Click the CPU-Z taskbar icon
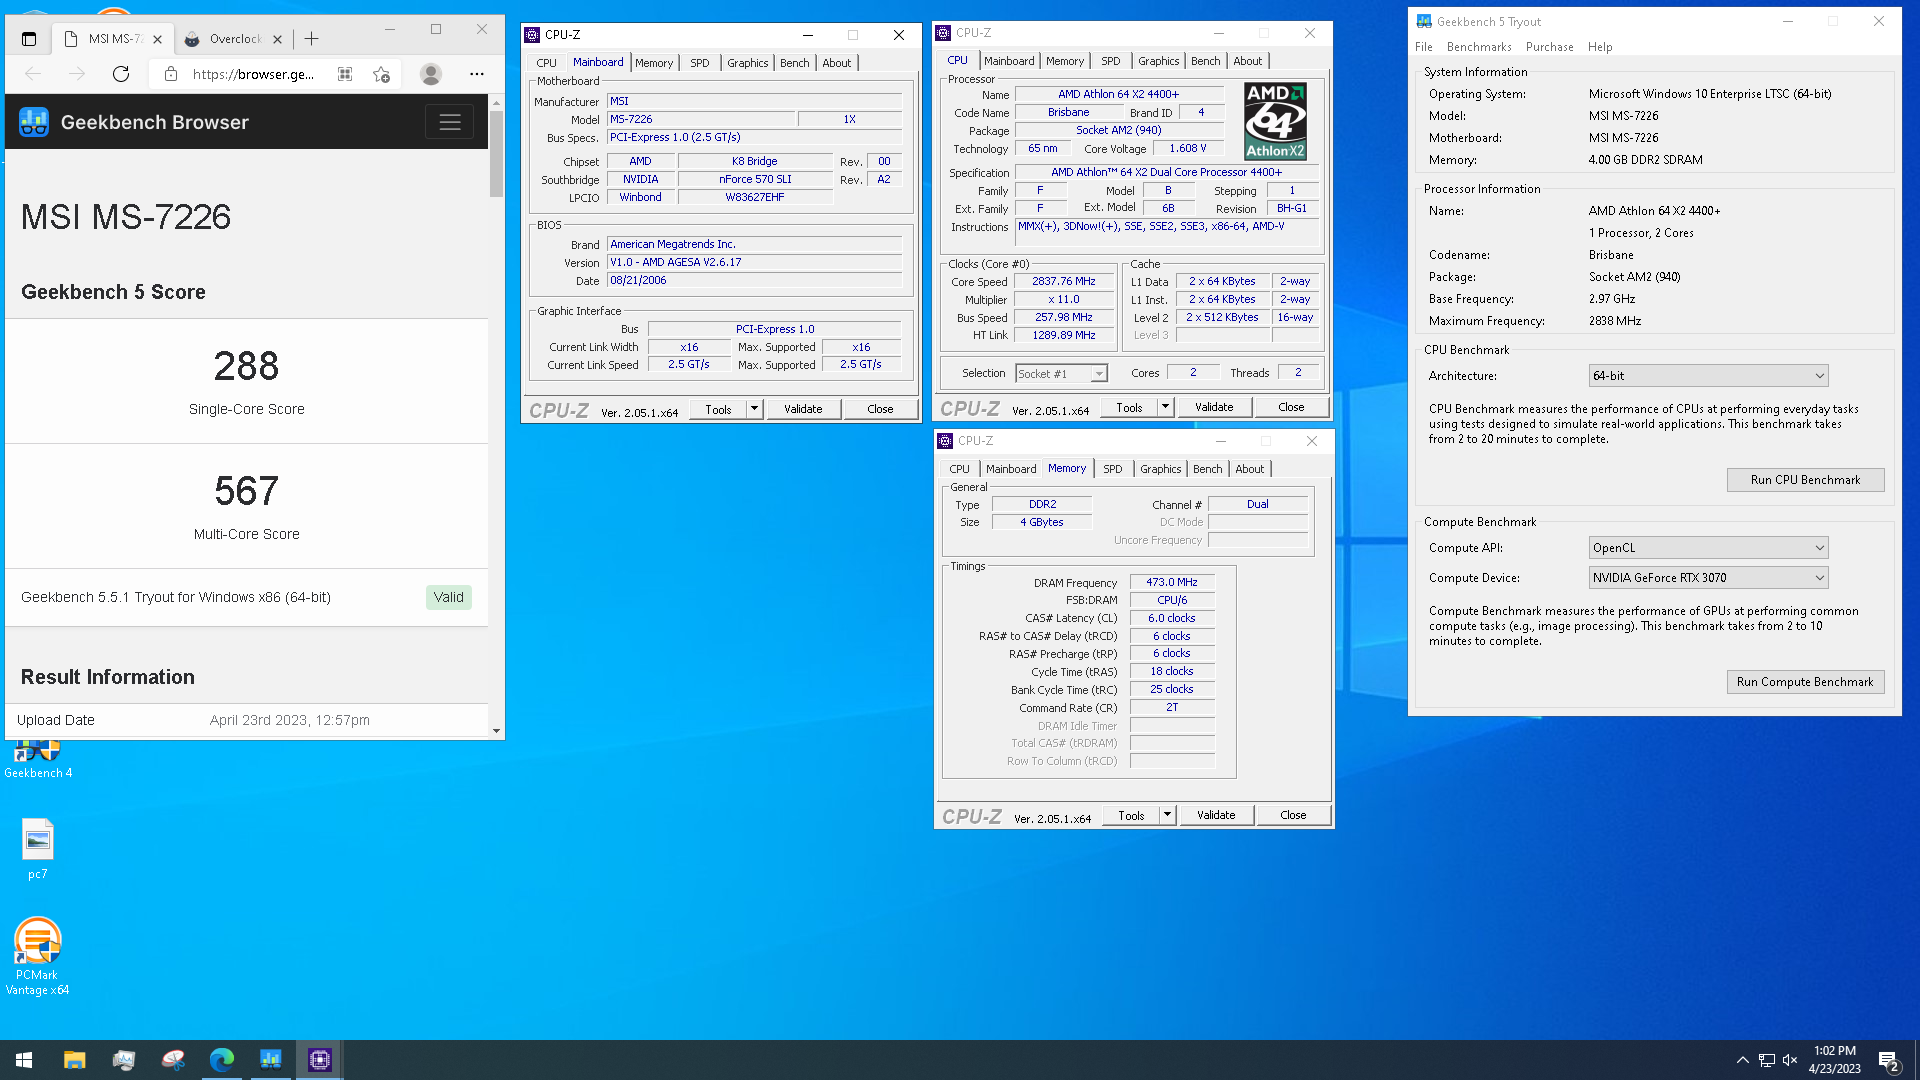The image size is (1920, 1080). click(320, 1060)
